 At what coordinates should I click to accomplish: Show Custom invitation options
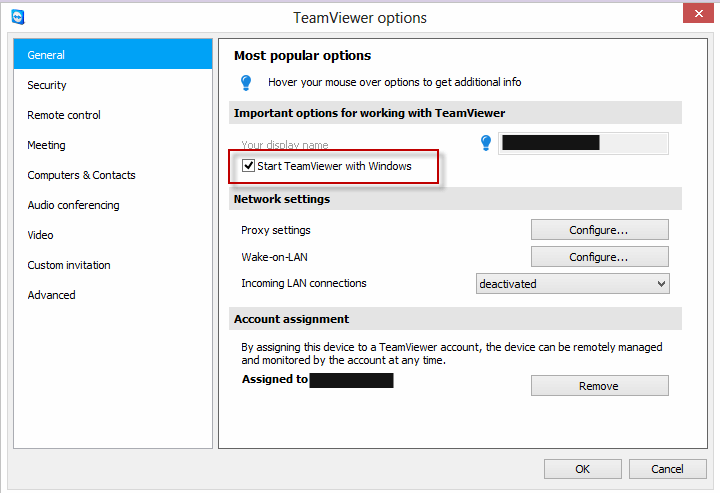click(69, 265)
